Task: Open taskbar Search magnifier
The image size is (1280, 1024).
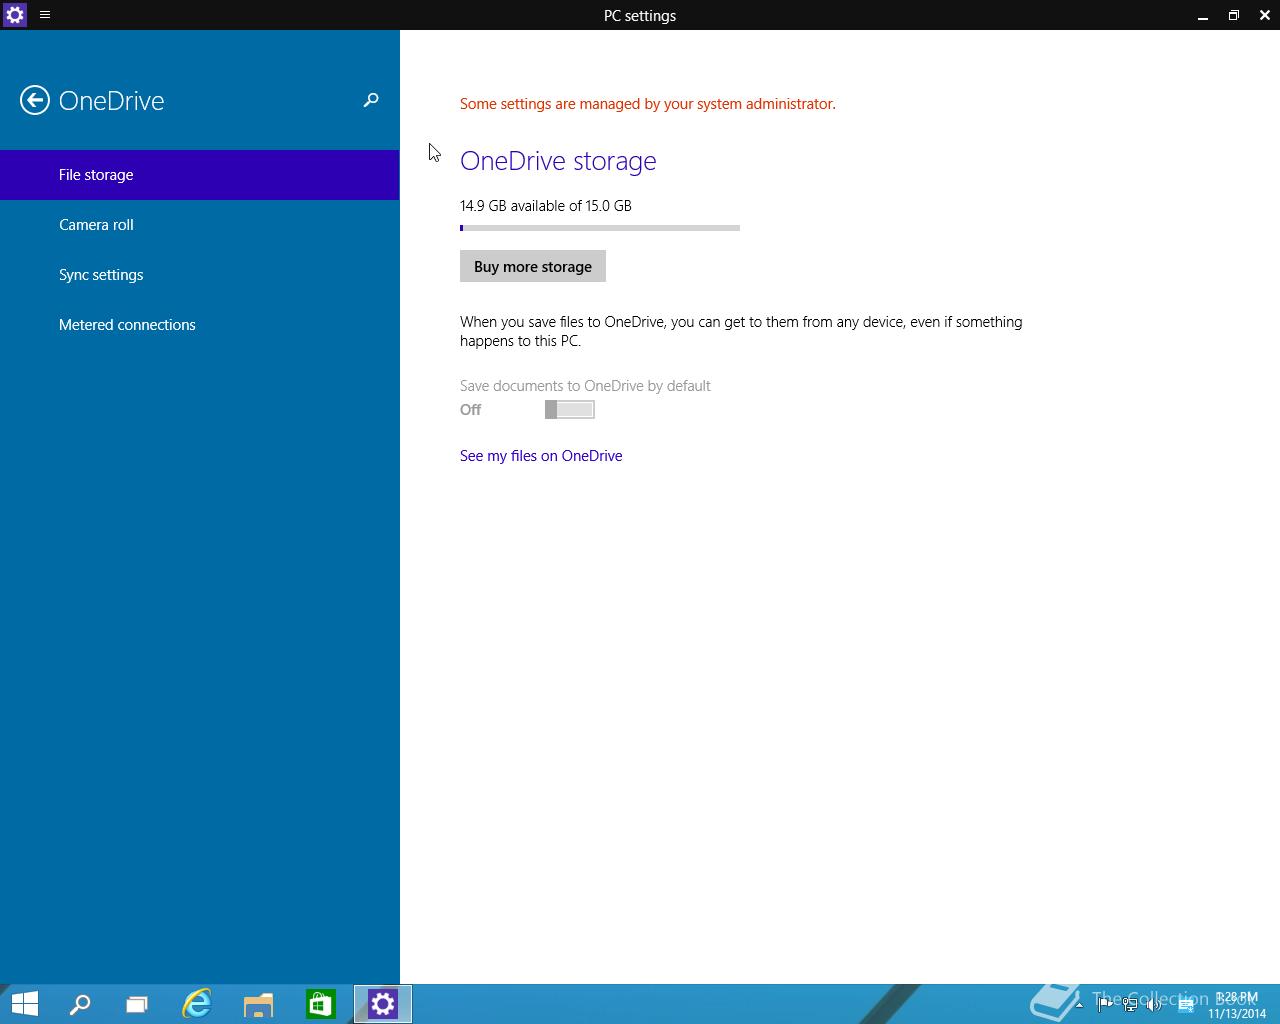Action: pos(79,1004)
